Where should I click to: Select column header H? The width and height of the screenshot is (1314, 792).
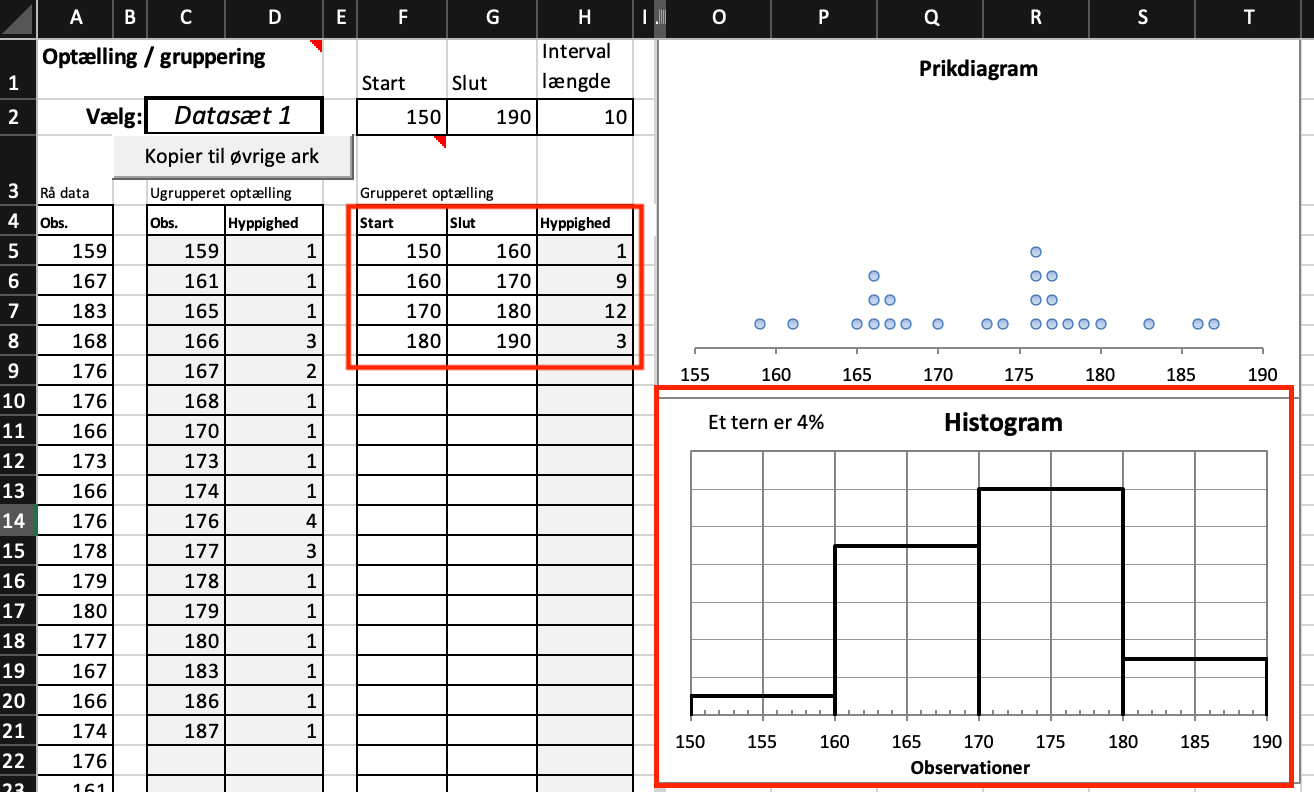[585, 17]
